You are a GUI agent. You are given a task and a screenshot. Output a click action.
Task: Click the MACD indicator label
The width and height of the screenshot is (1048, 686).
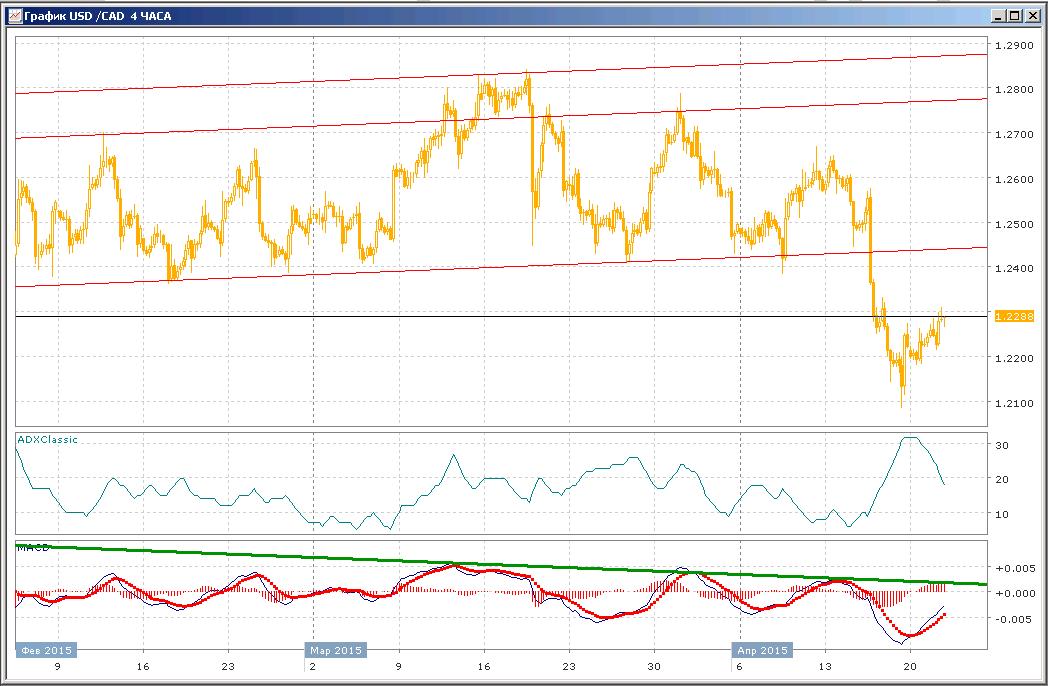(33, 547)
